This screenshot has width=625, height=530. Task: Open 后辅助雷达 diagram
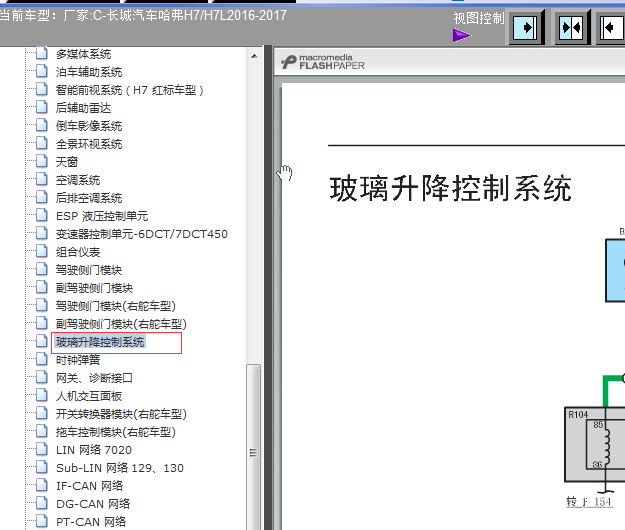(83, 108)
